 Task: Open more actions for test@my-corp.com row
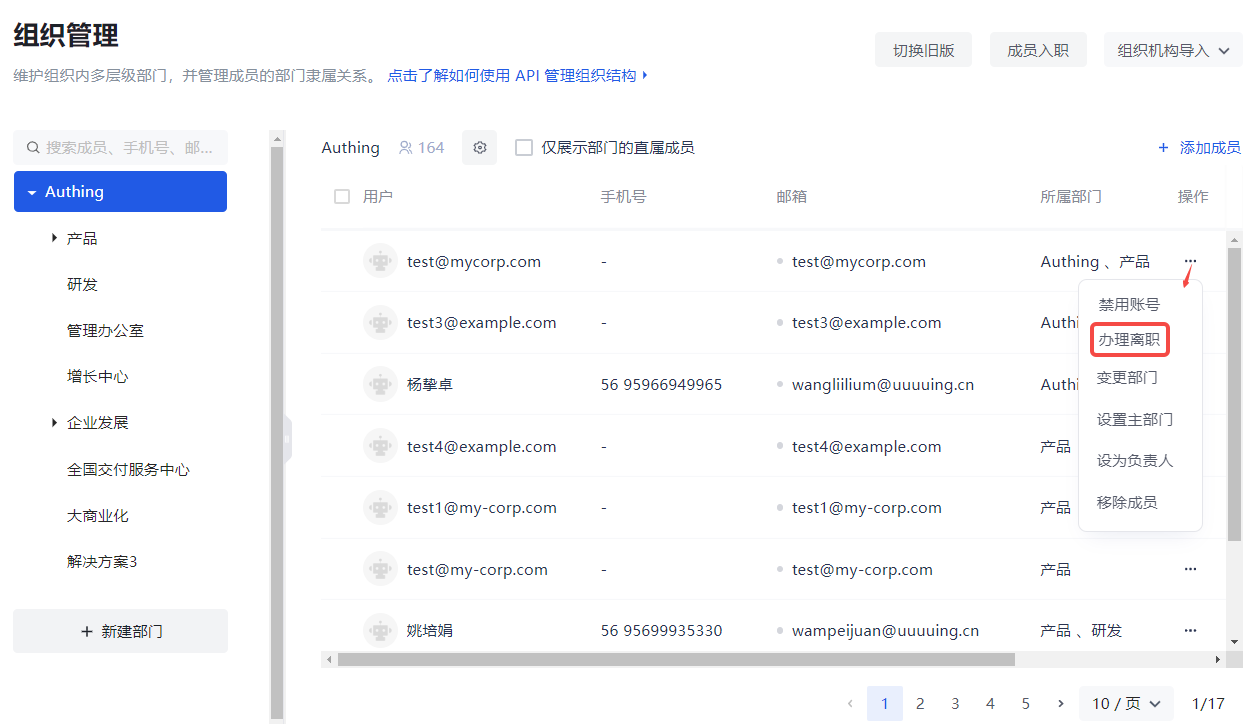[x=1190, y=569]
